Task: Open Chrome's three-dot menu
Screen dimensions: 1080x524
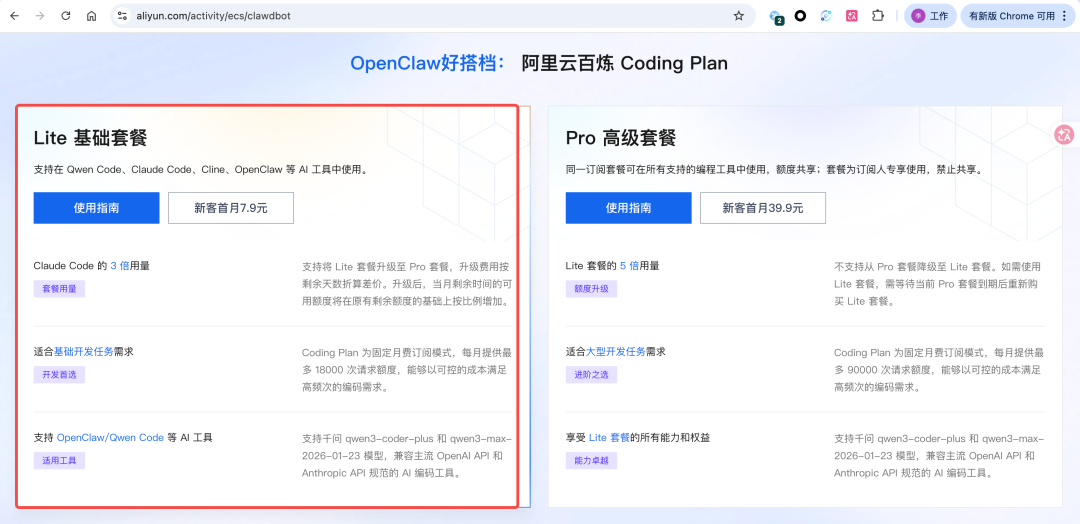Action: coord(1065,16)
